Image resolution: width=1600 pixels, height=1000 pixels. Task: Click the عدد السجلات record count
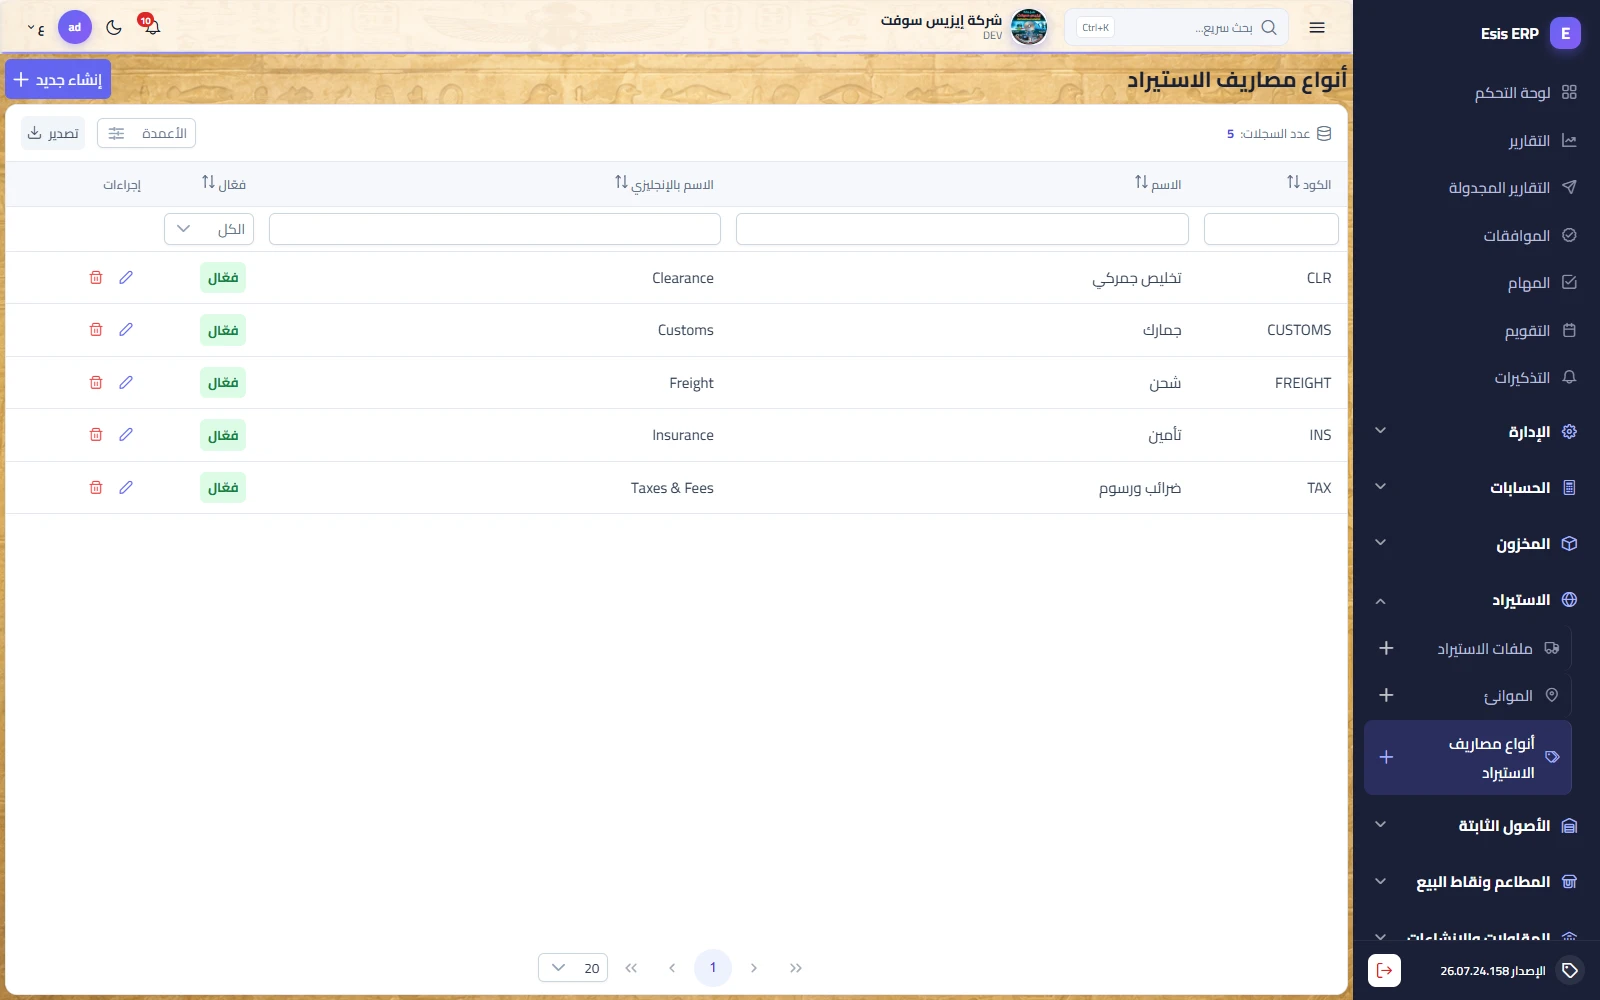tap(1279, 134)
